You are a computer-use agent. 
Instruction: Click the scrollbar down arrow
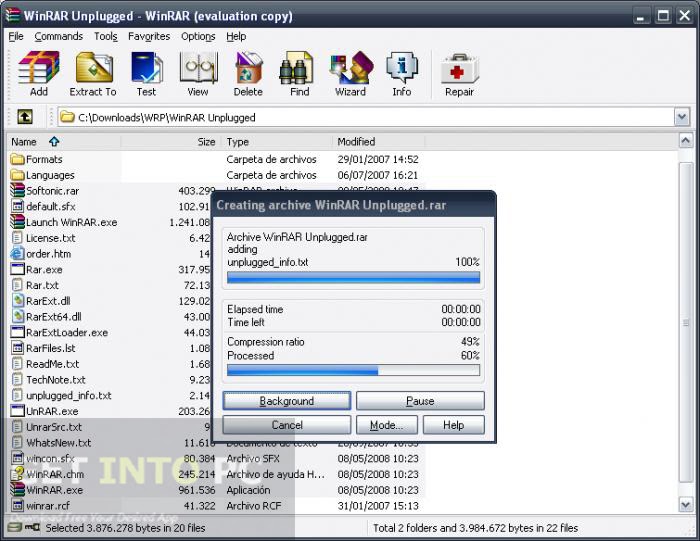[686, 505]
